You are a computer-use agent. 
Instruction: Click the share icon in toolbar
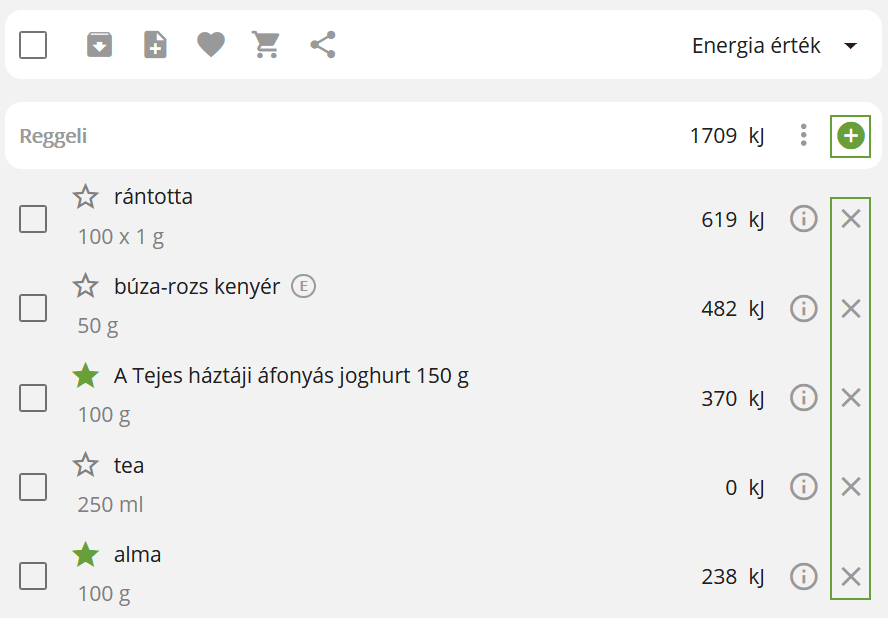pyautogui.click(x=323, y=45)
